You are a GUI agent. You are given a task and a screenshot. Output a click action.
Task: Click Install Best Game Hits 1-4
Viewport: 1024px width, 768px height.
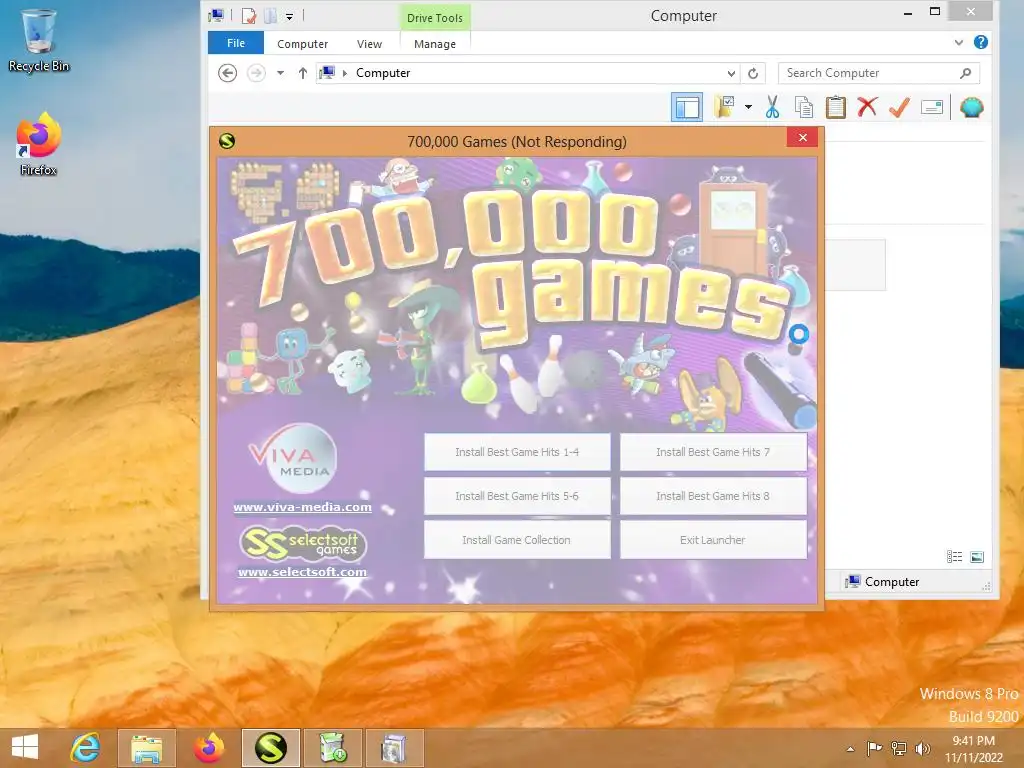click(517, 451)
